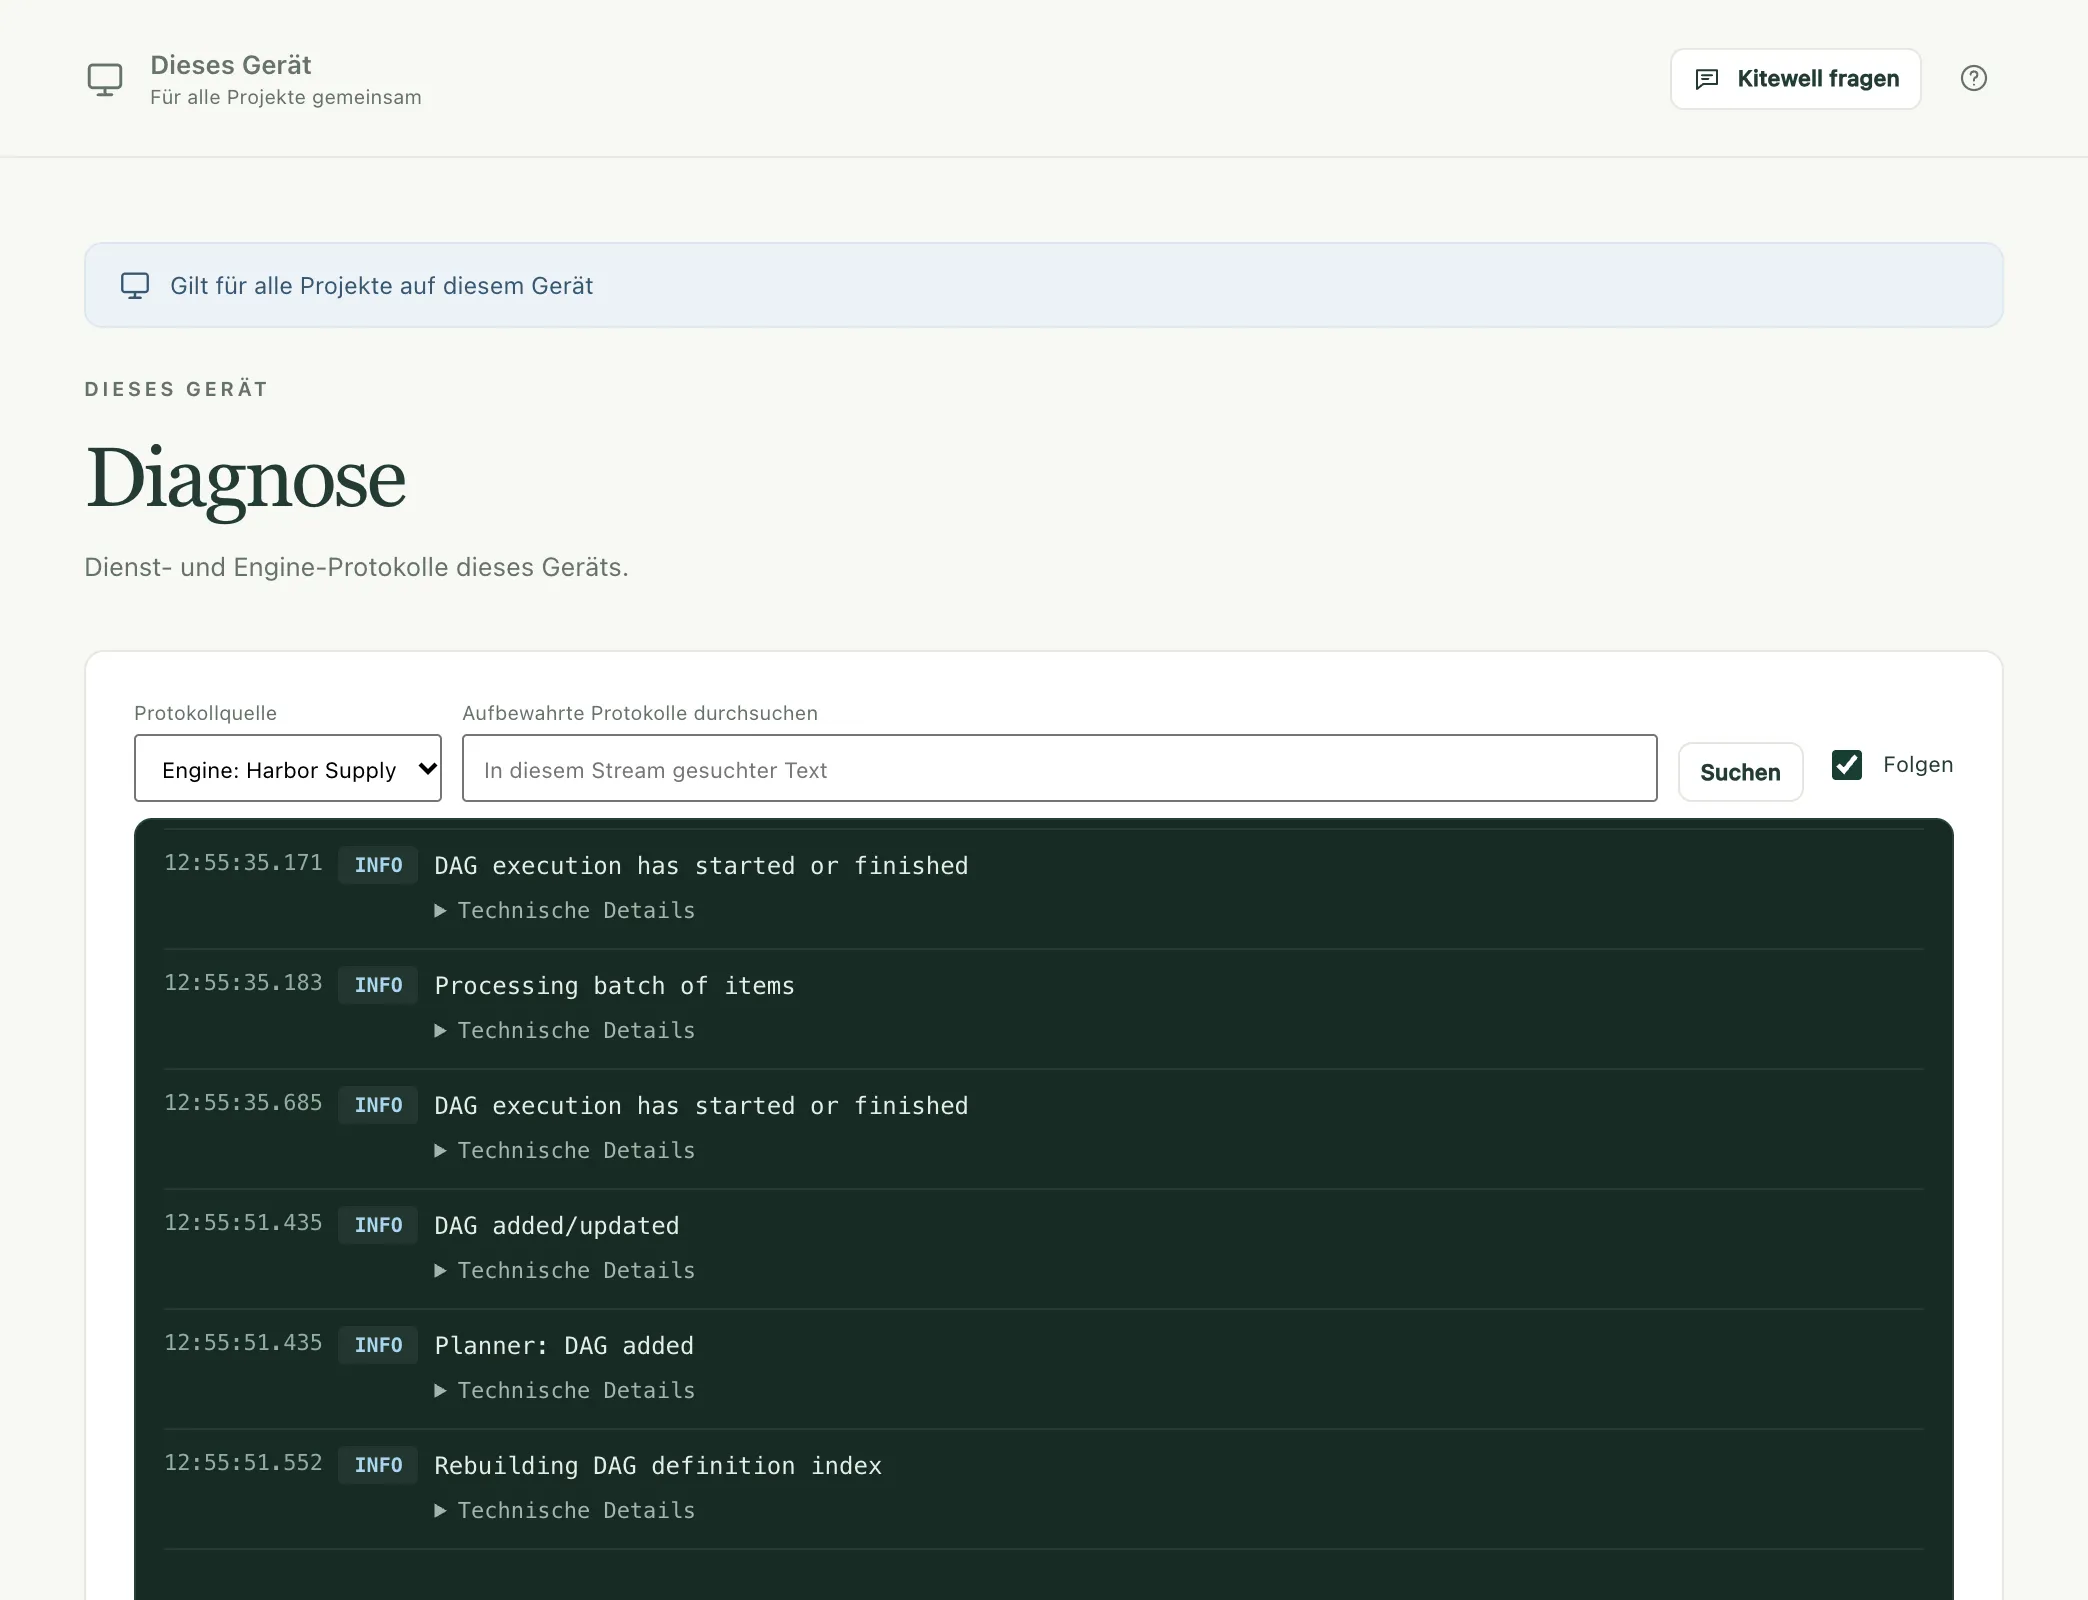Image resolution: width=2088 pixels, height=1600 pixels.
Task: Focus the stream search text field
Action: pos(1059,768)
